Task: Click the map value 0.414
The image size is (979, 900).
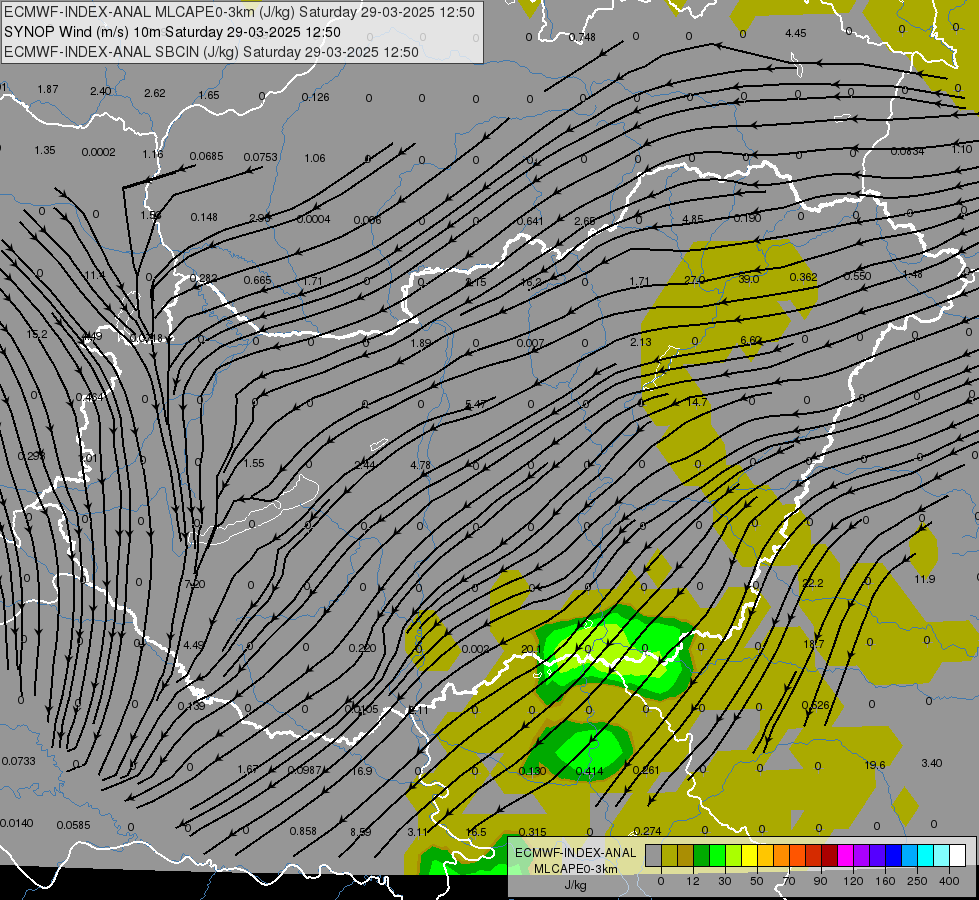Action: tap(589, 771)
